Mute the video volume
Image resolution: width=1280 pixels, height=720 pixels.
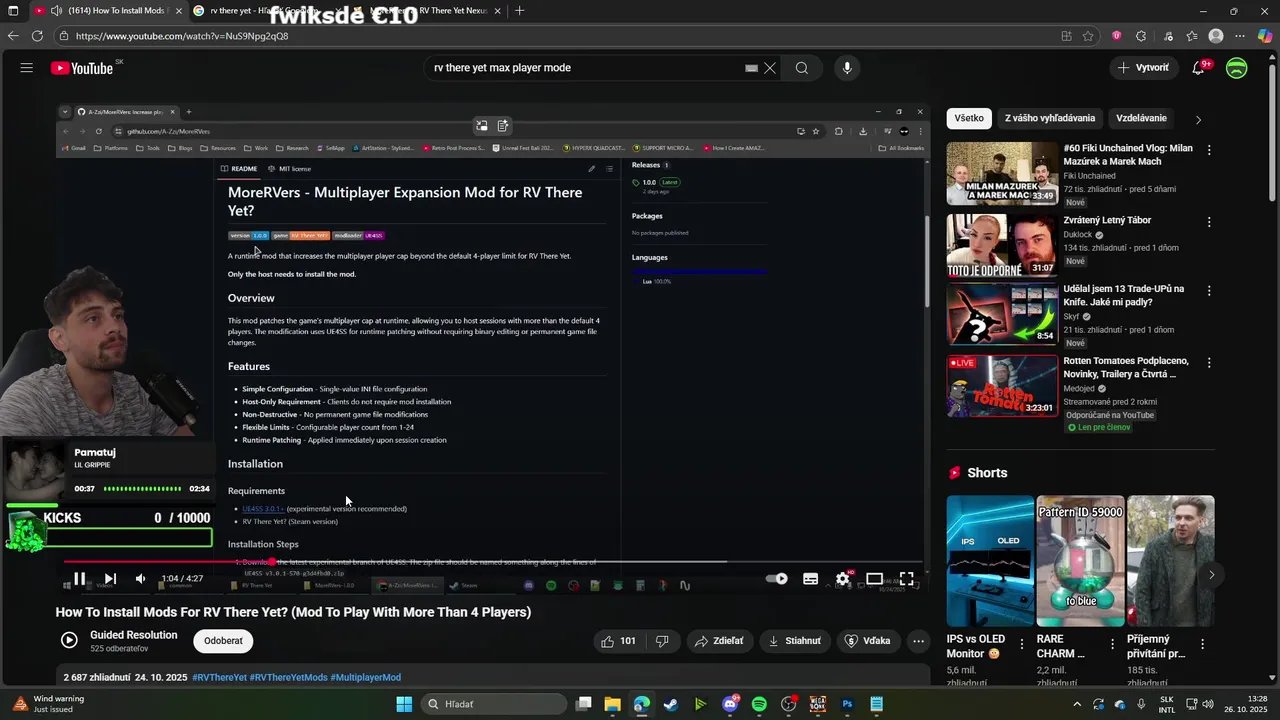tap(140, 579)
